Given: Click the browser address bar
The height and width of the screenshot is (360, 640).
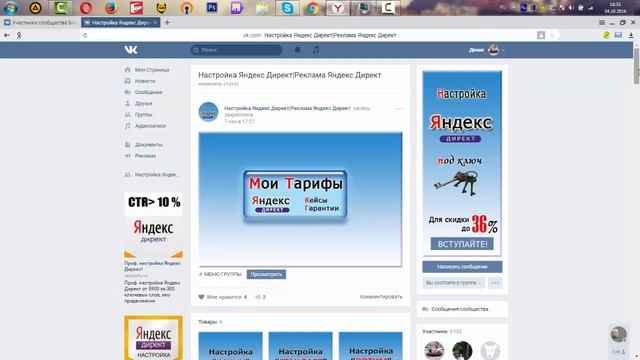Looking at the screenshot, I should click(x=320, y=36).
